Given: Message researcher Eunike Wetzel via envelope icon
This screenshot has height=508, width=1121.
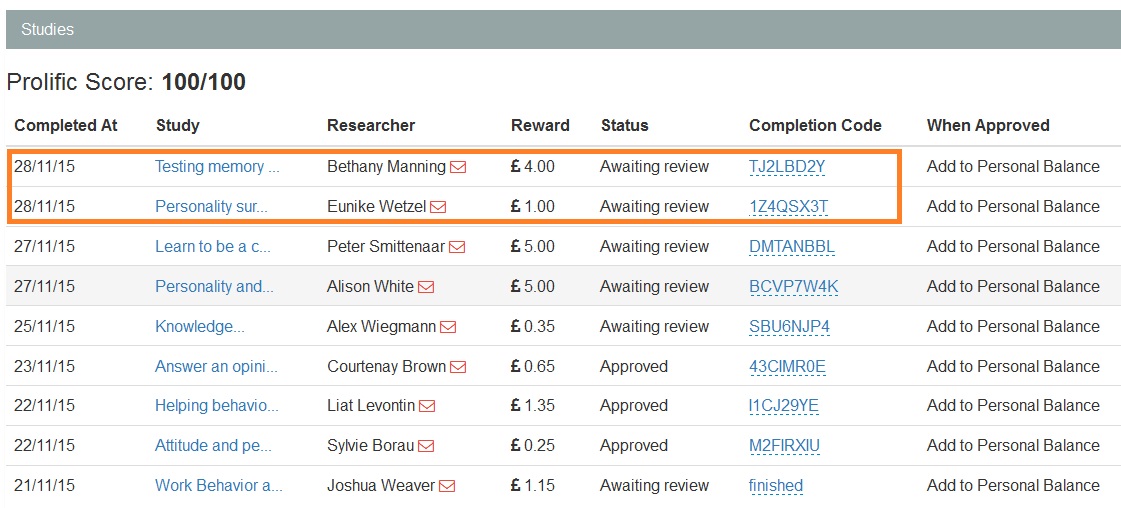Looking at the screenshot, I should [x=438, y=207].
